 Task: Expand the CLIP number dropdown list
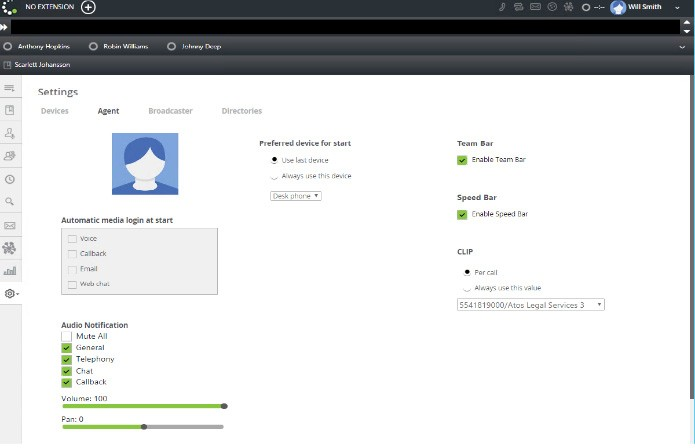click(x=530, y=304)
